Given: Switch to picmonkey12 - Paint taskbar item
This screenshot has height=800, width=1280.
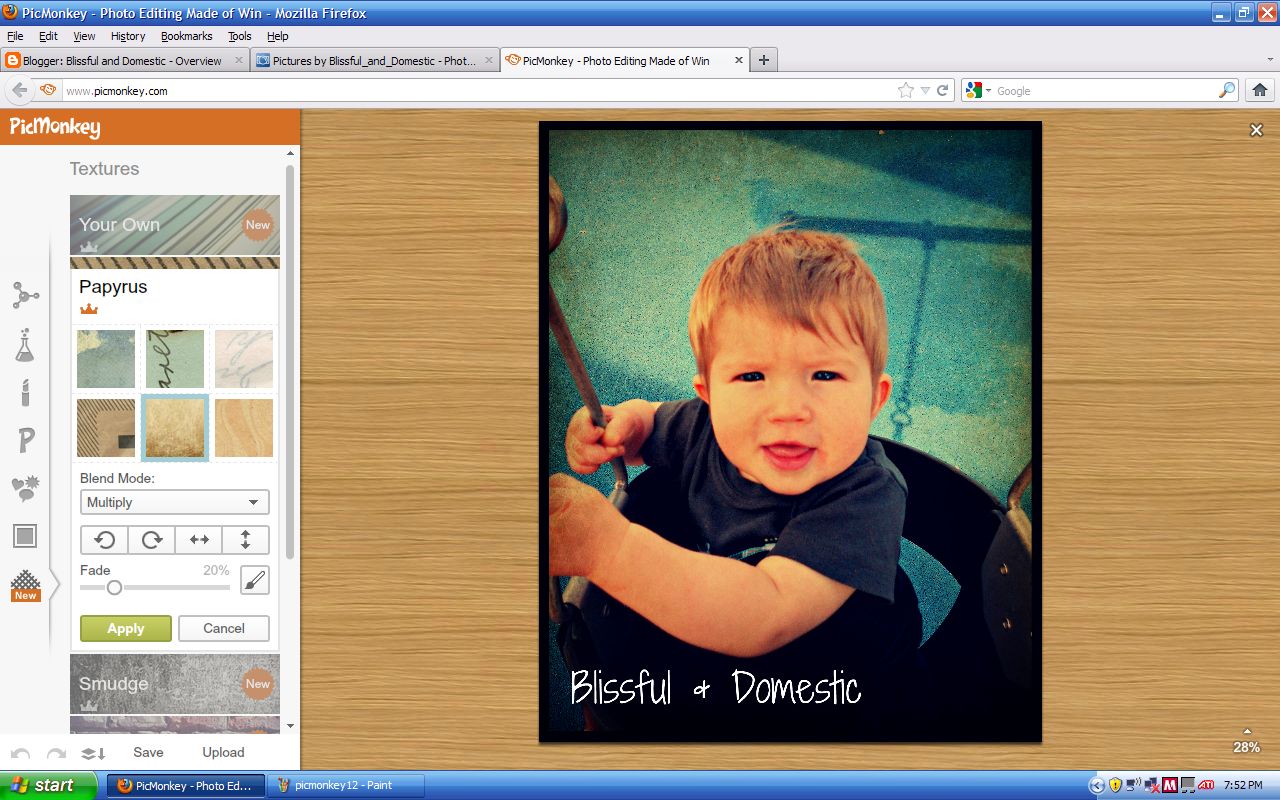Looking at the screenshot, I should coord(346,785).
